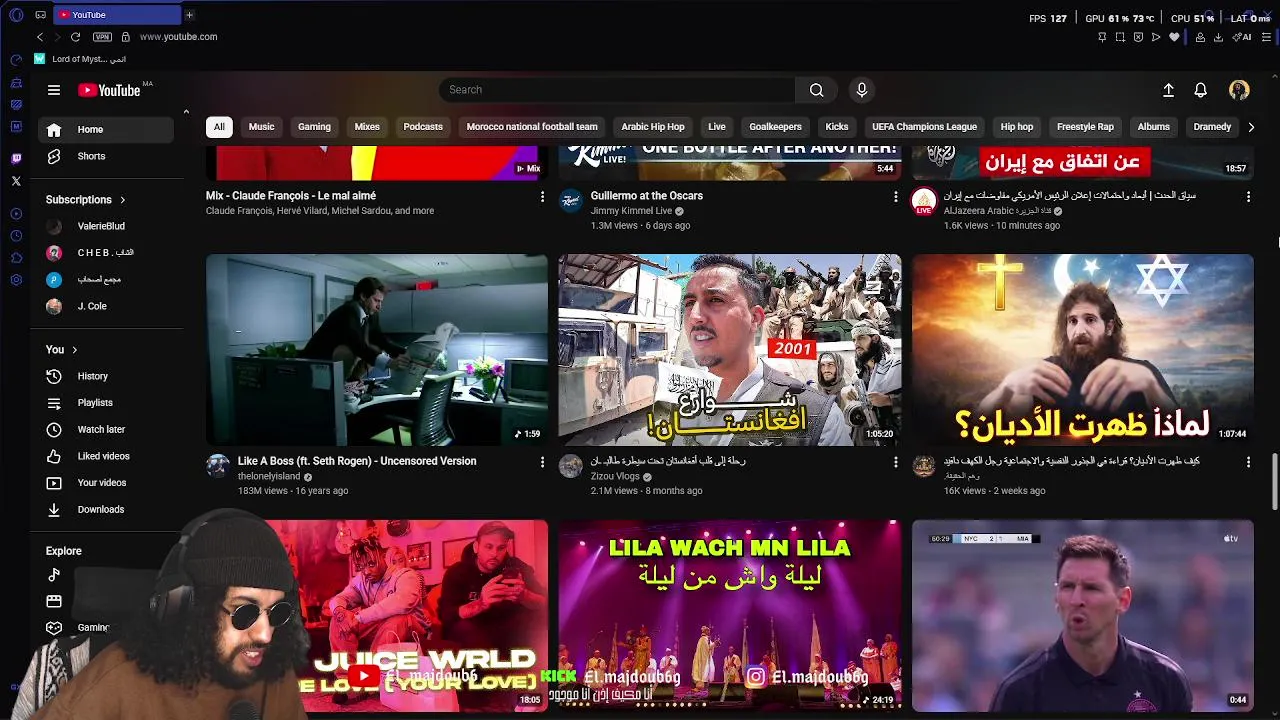Open the Opera sidebar settings gear
The image size is (1280, 720).
click(x=16, y=280)
